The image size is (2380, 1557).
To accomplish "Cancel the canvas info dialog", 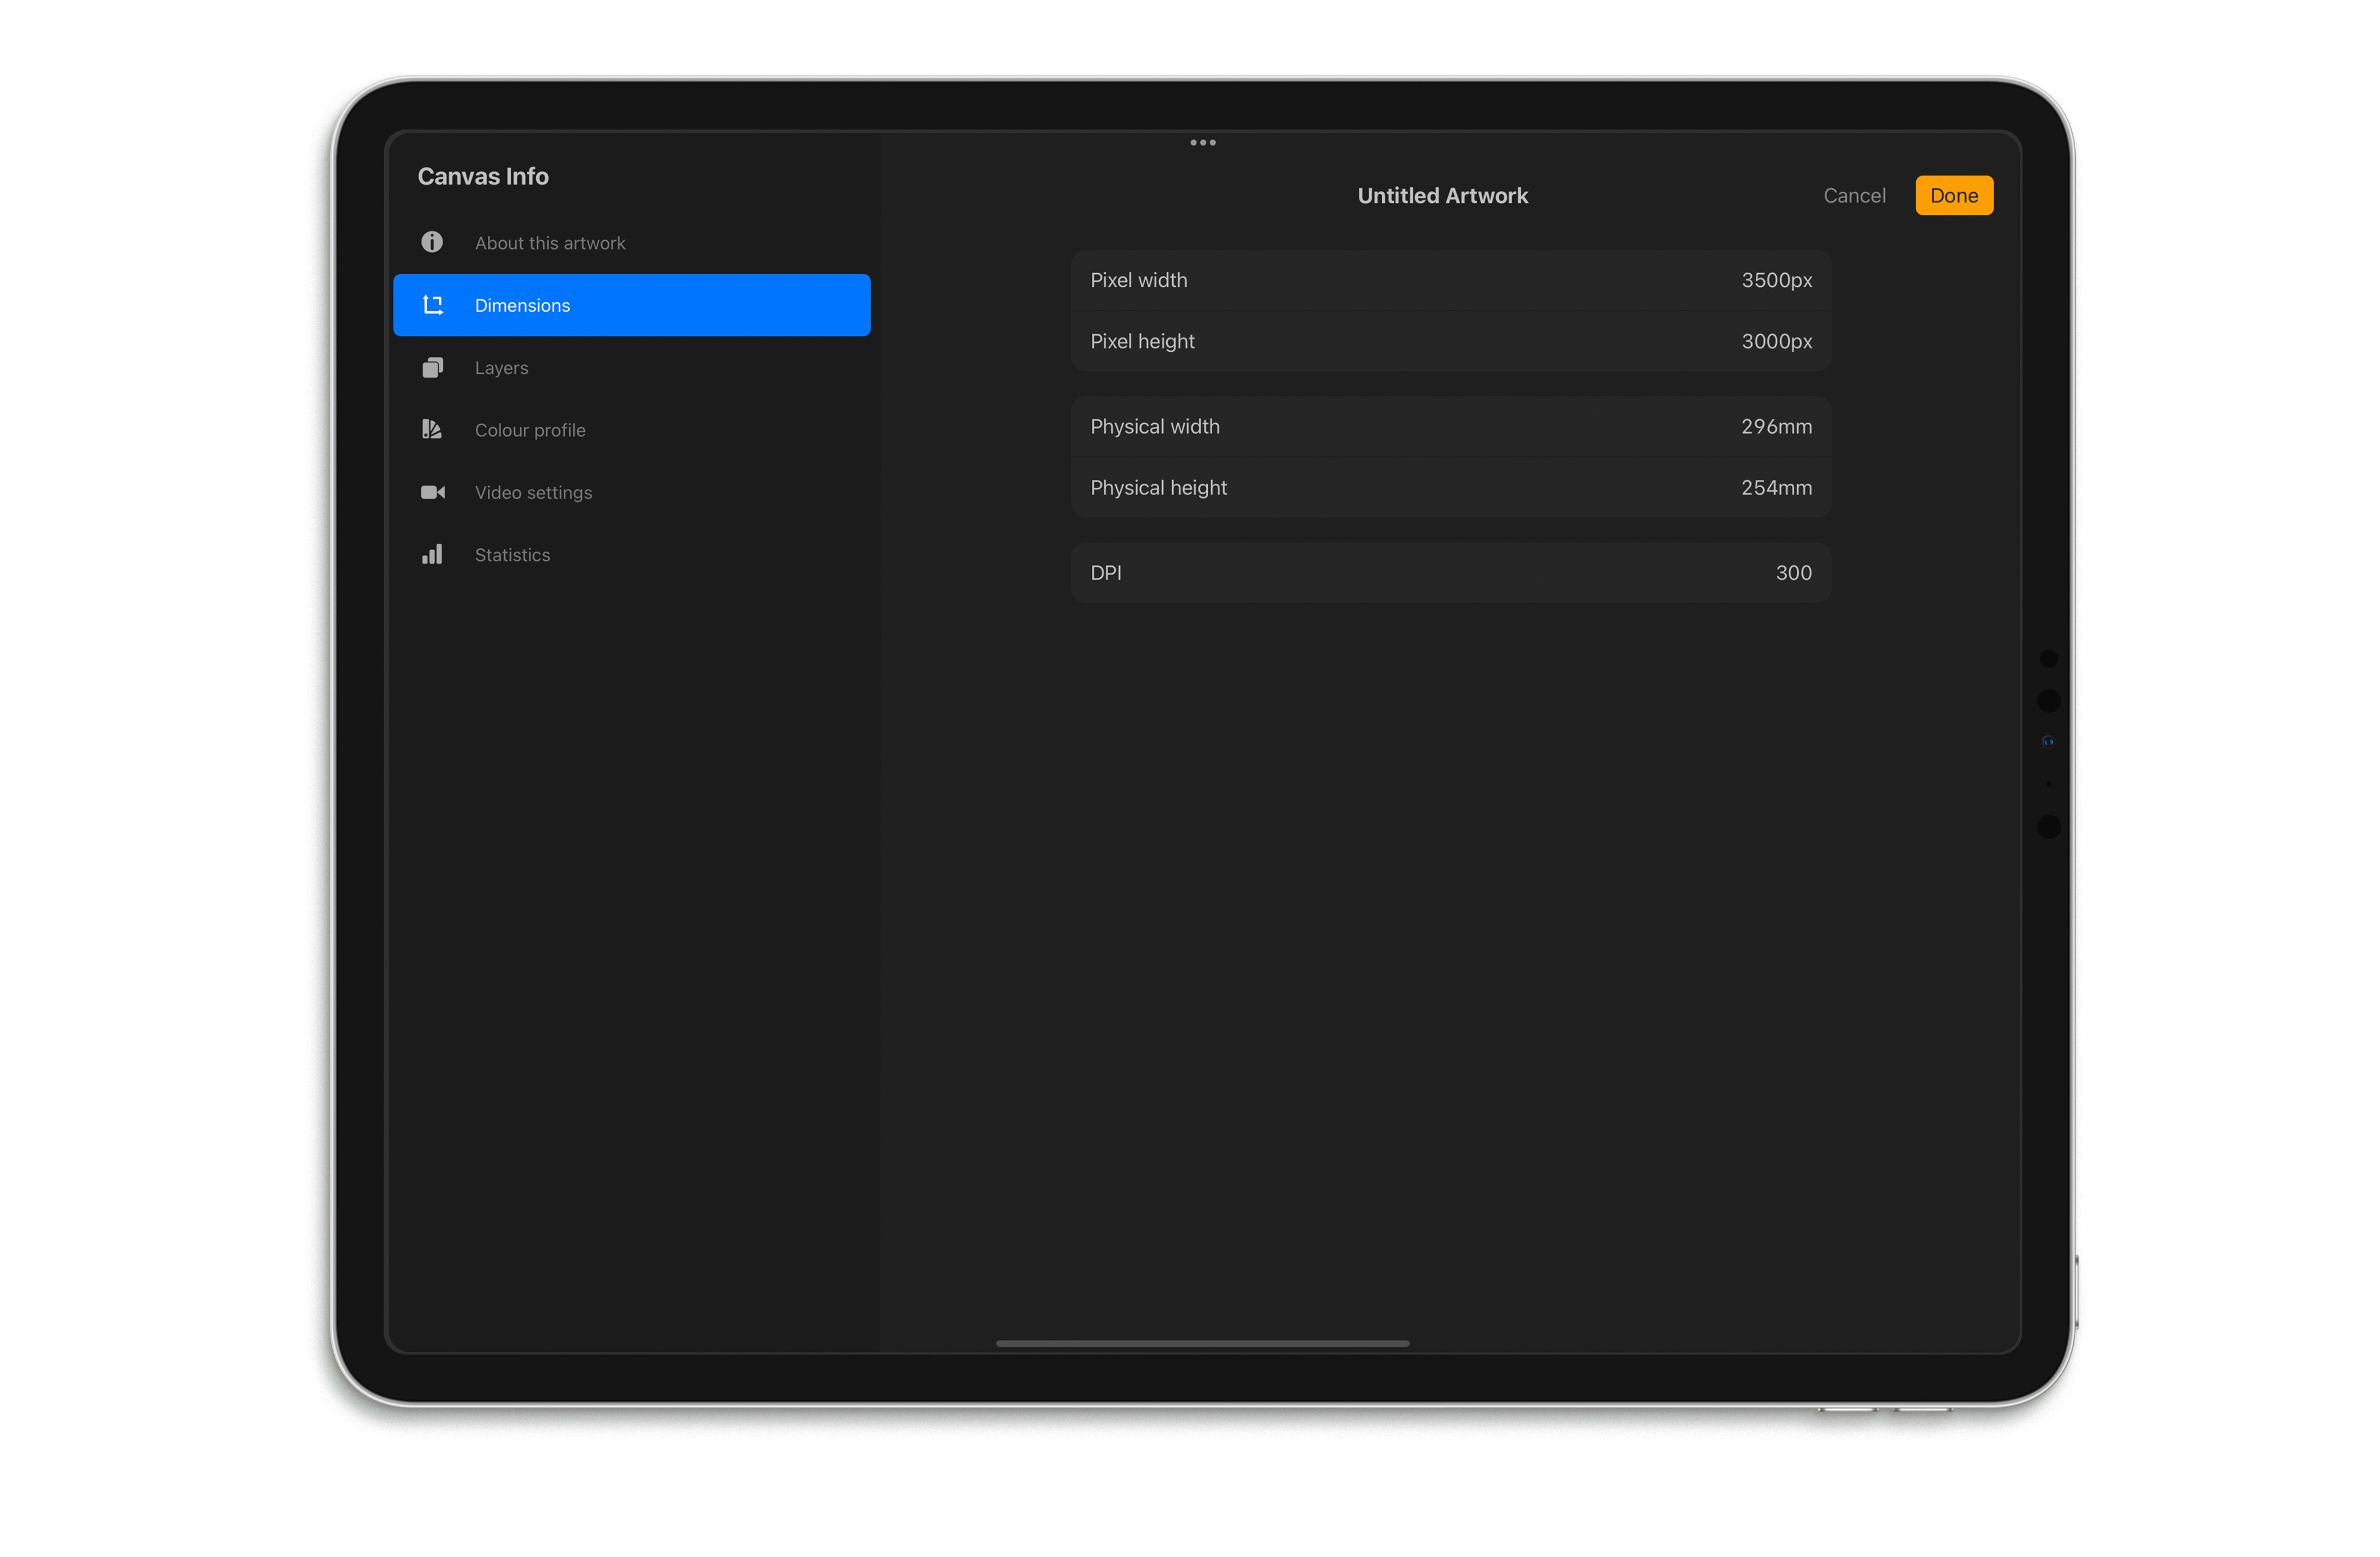I will coord(1854,196).
